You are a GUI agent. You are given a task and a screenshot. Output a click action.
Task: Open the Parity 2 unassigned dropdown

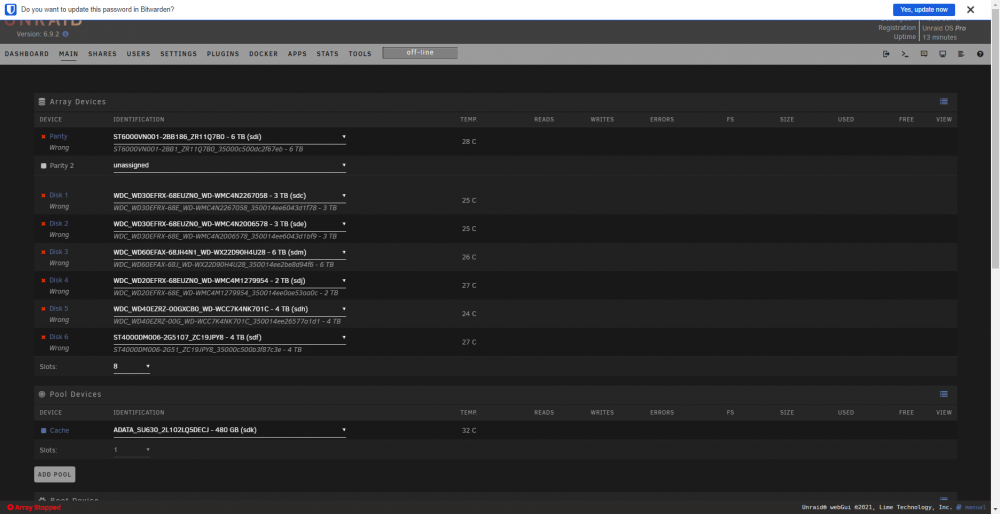(230, 166)
